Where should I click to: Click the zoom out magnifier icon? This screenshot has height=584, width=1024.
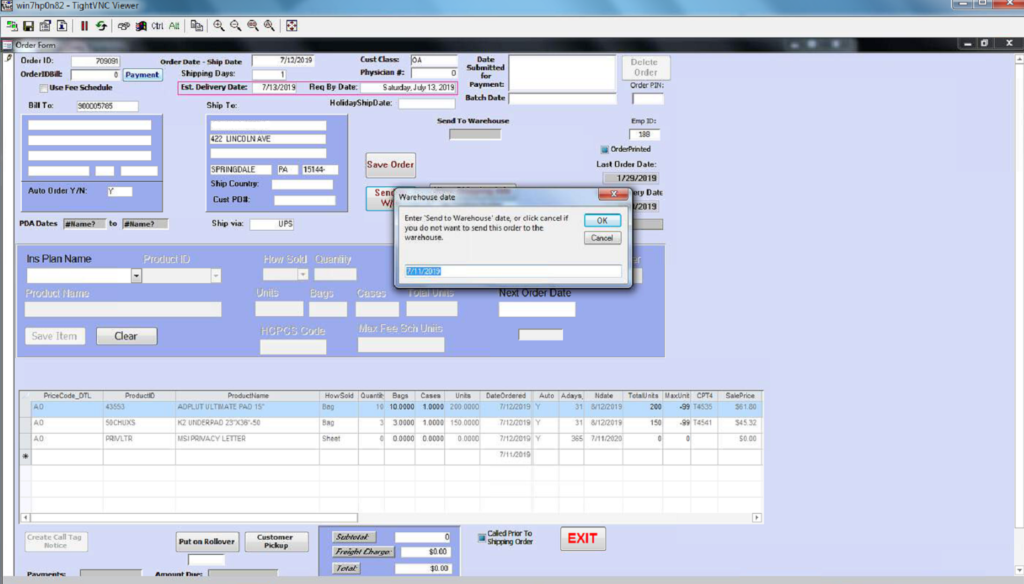point(235,25)
